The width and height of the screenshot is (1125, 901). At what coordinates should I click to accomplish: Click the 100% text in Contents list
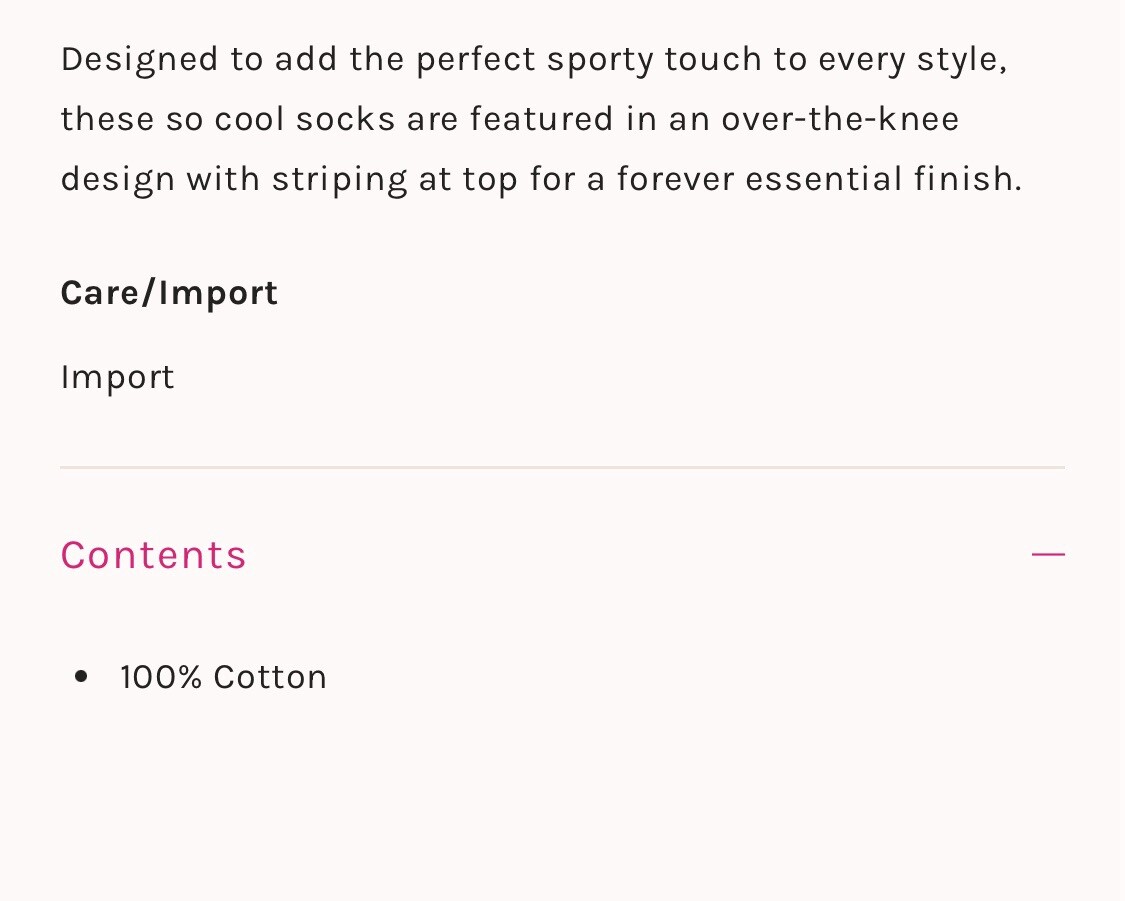click(161, 677)
